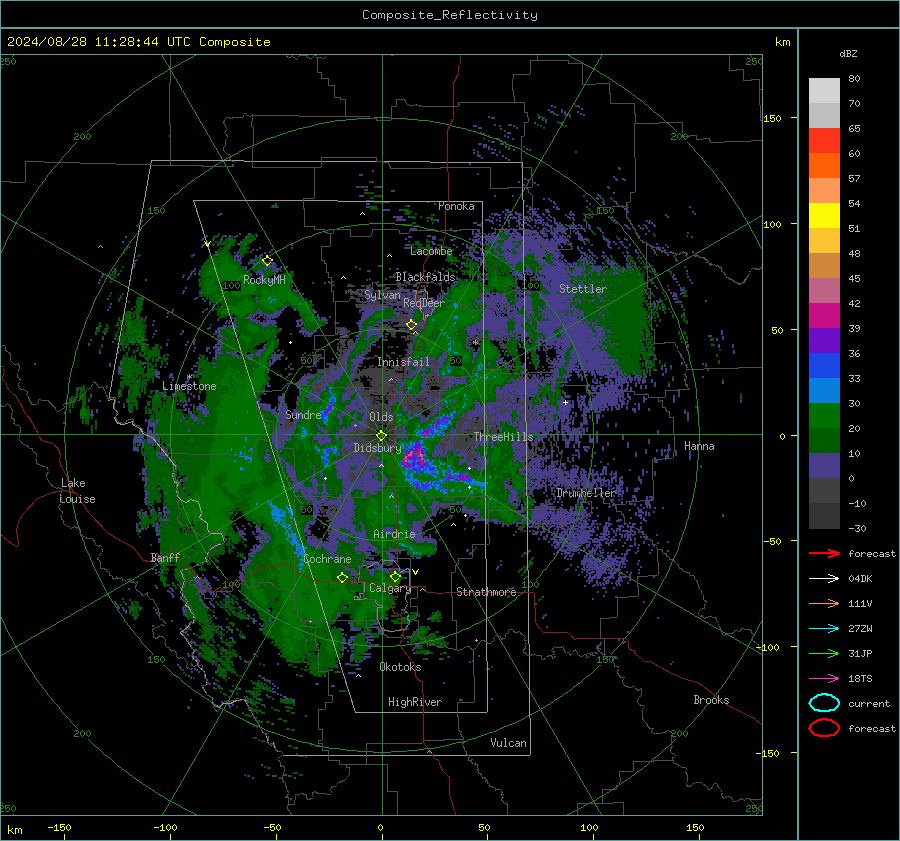Click the Didsbury city label

click(377, 448)
